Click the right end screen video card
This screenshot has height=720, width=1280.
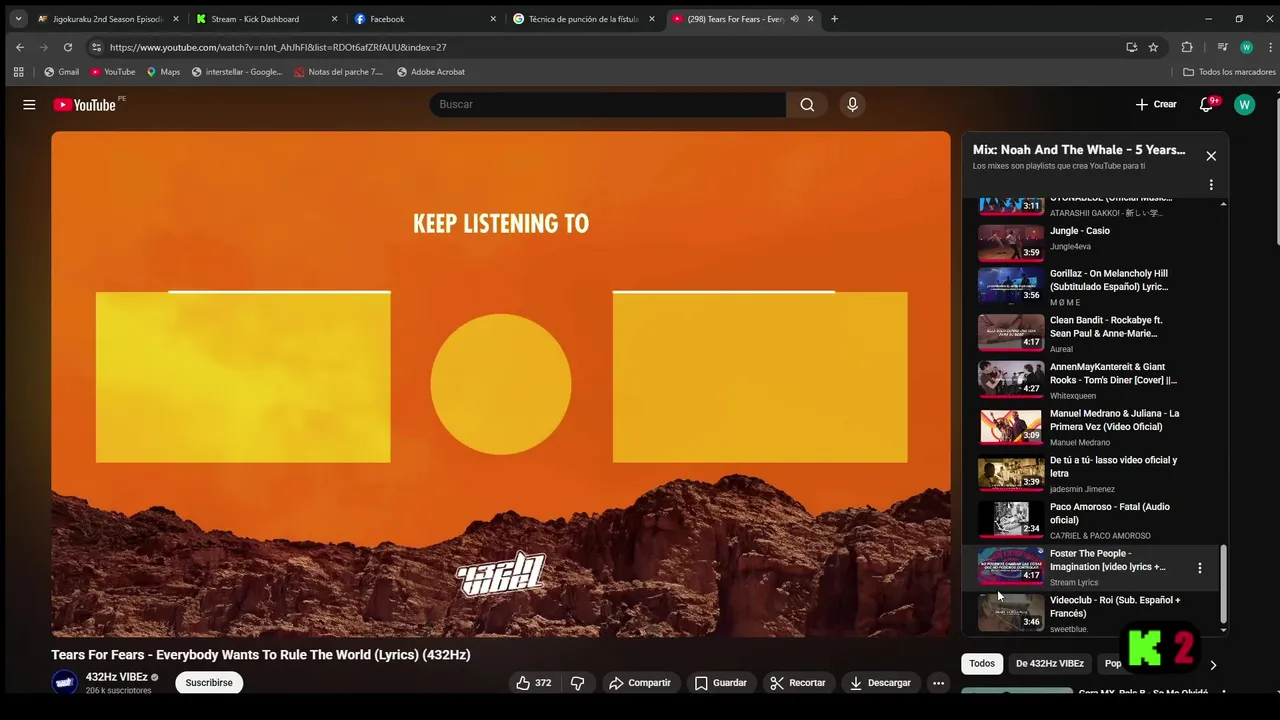[x=760, y=377]
